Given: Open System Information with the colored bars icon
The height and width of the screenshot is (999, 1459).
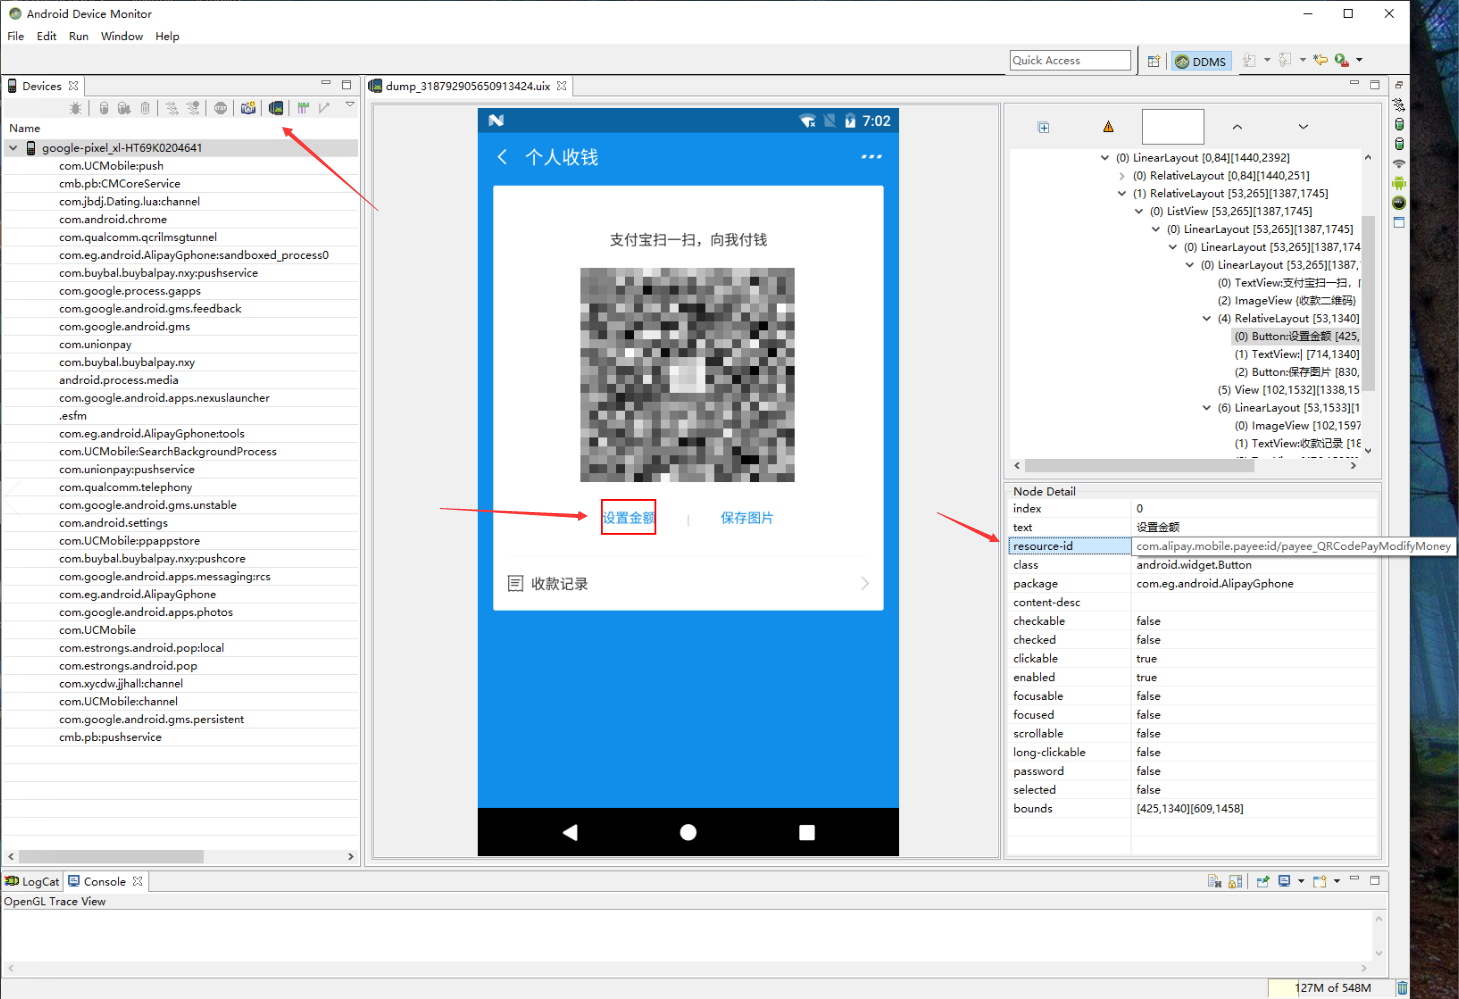Looking at the screenshot, I should (x=303, y=107).
